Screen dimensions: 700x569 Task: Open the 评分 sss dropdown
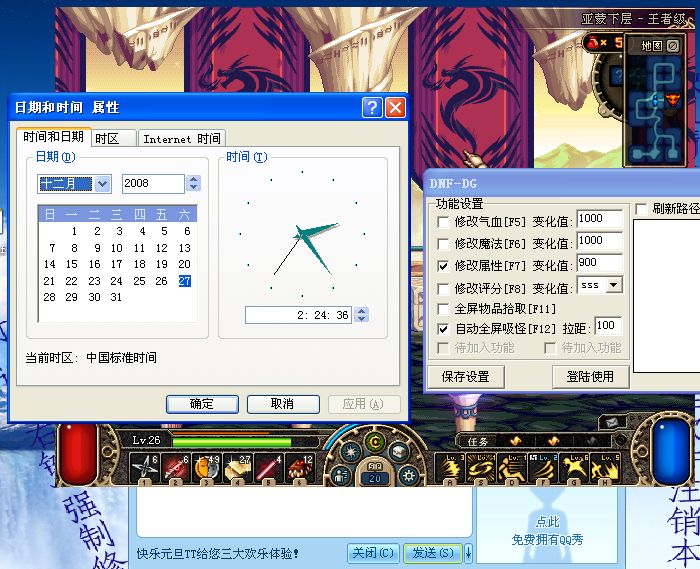point(614,285)
